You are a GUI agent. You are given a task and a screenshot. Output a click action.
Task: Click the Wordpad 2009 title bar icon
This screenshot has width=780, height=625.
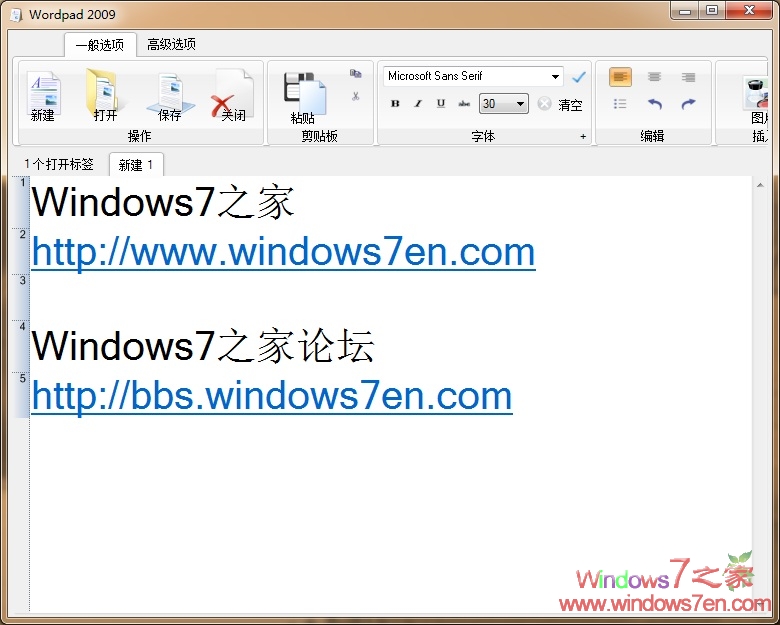[16, 15]
